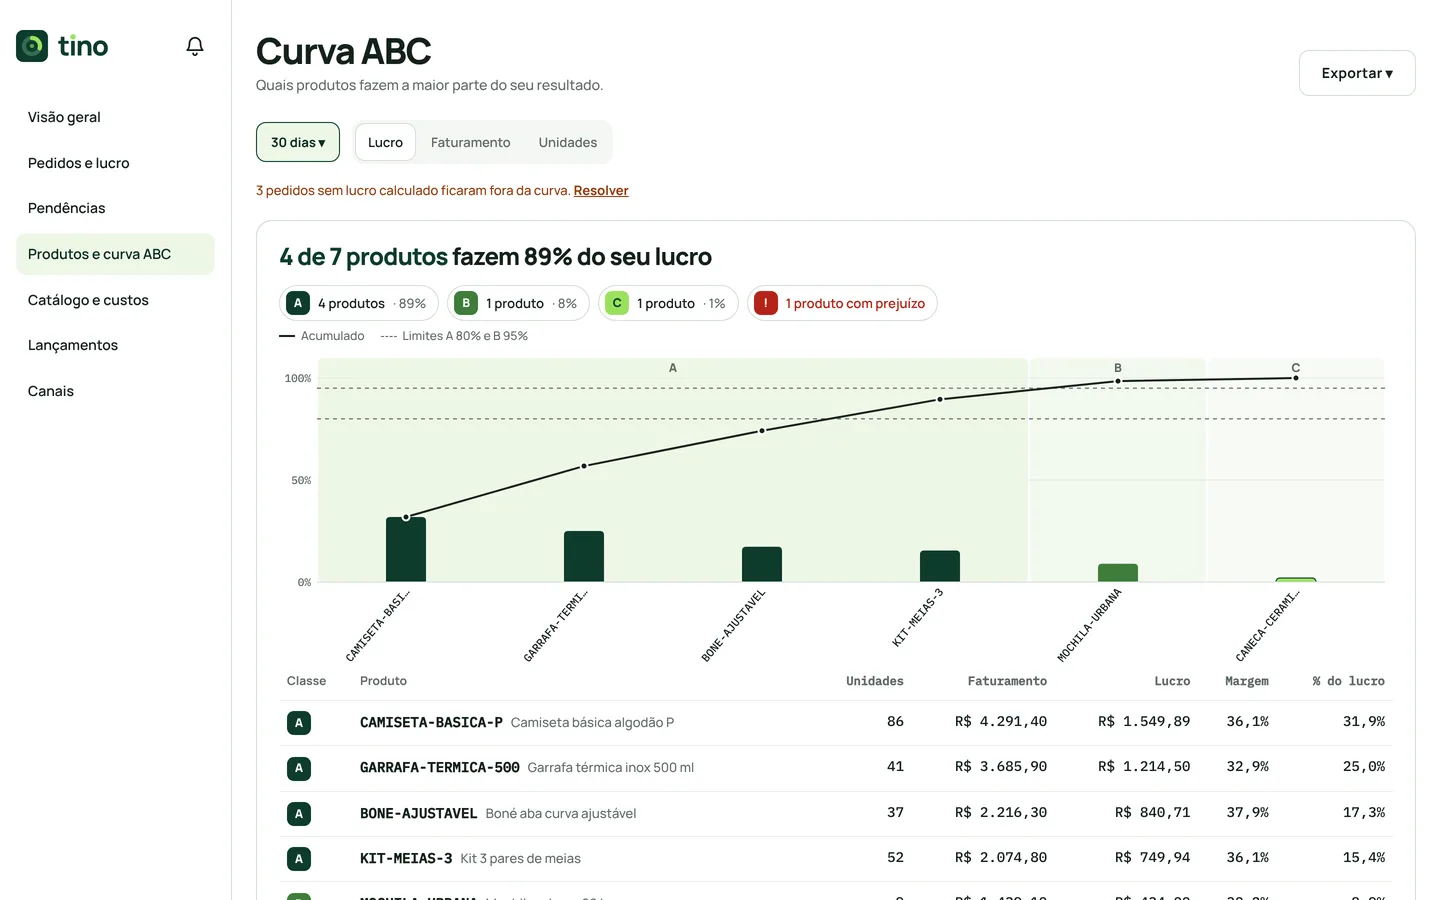Click class A badge on CAMISETA-BASICA-P row
The image size is (1440, 900).
(x=299, y=723)
